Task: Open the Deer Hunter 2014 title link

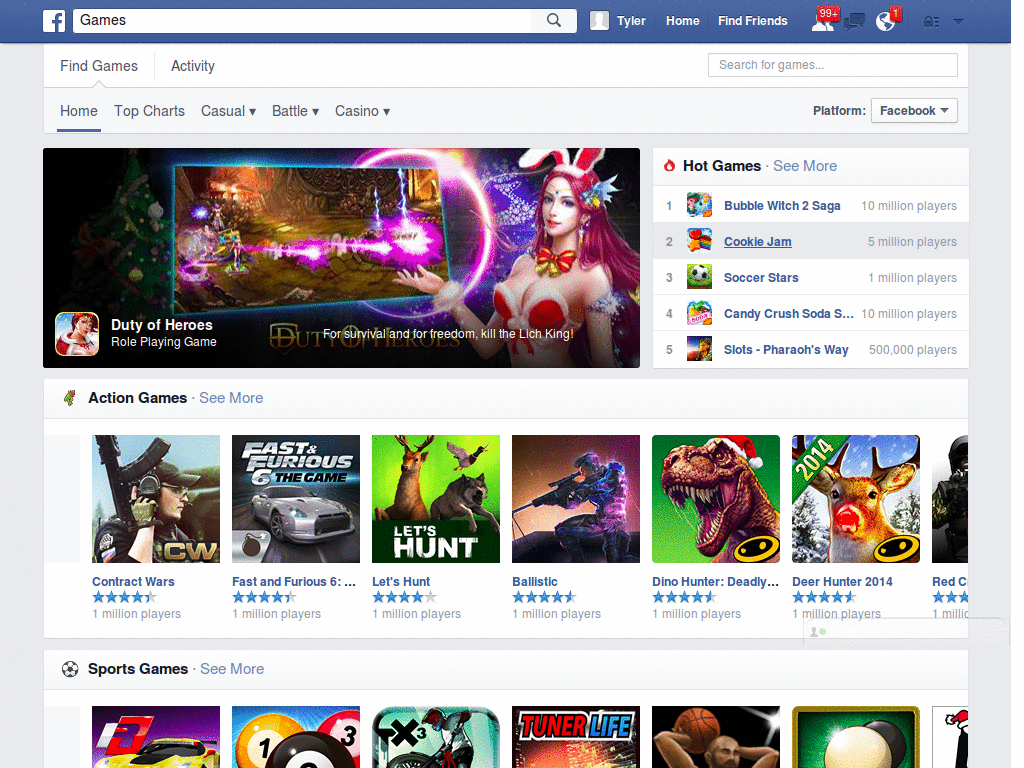Action: 842,581
